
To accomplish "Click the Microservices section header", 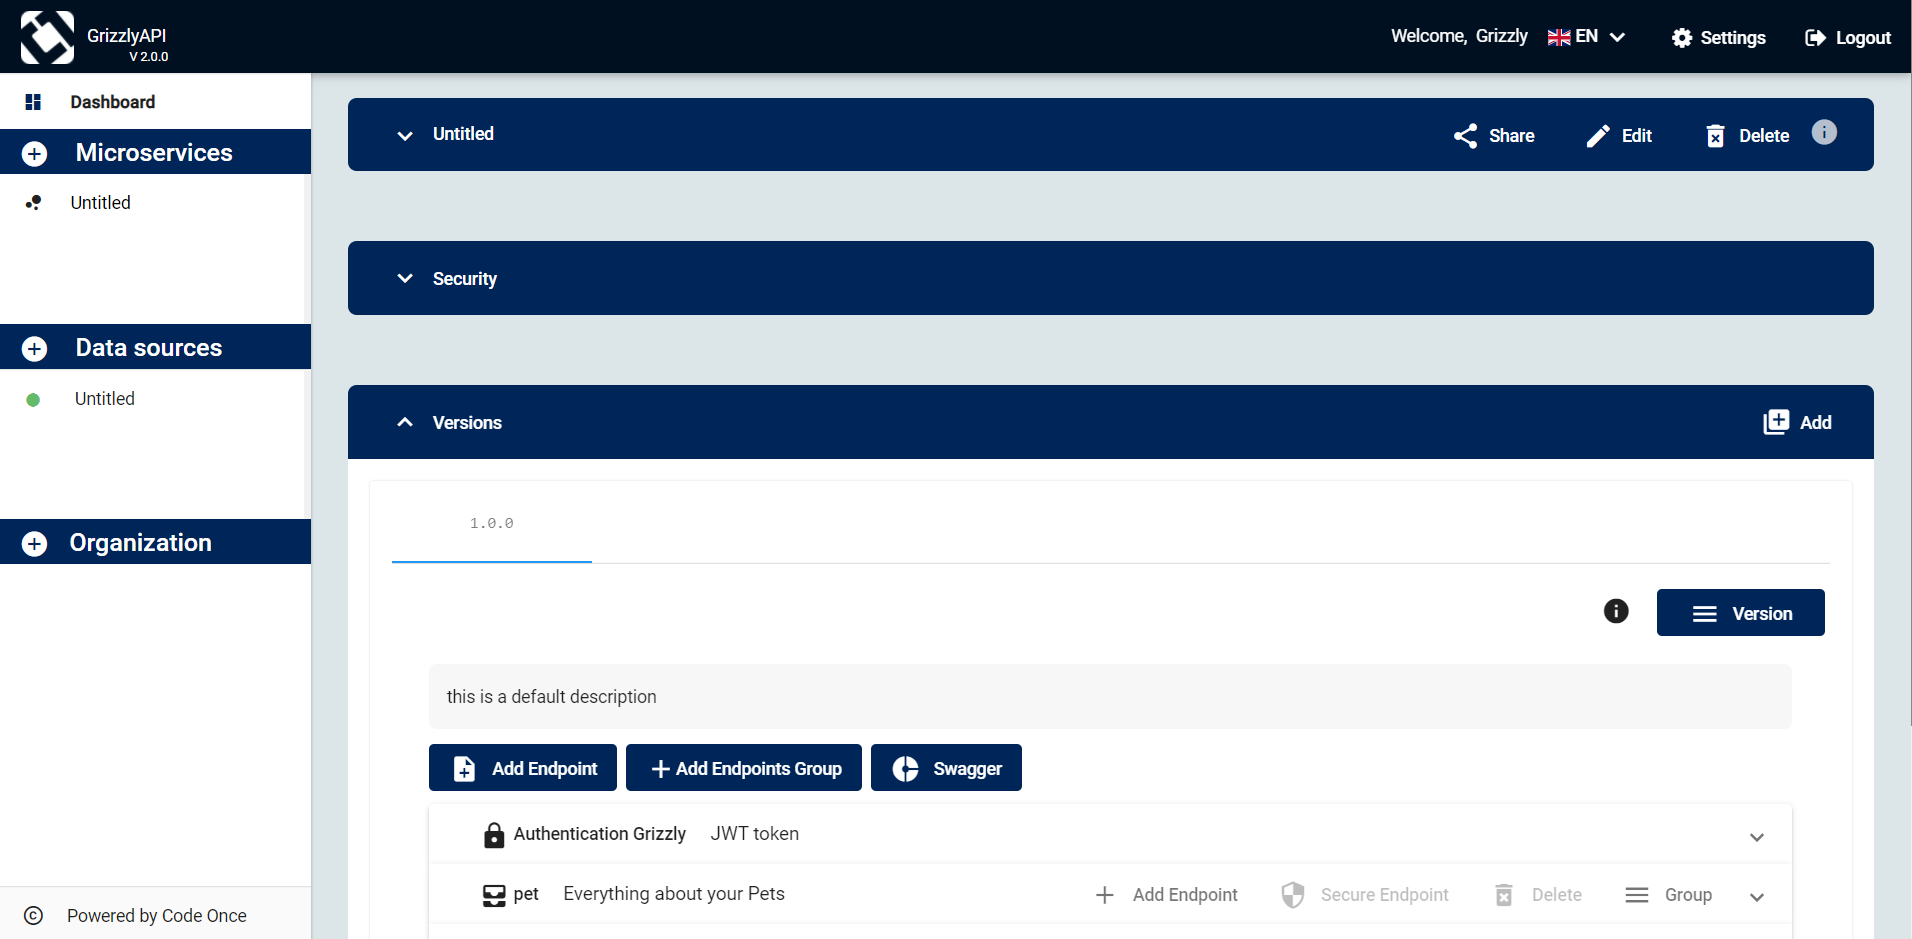I will pos(155,152).
